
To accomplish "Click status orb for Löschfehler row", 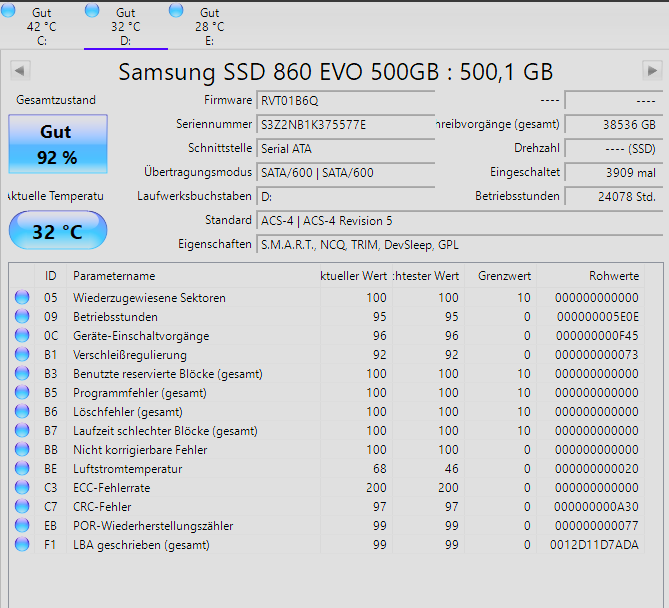I will coord(22,411).
